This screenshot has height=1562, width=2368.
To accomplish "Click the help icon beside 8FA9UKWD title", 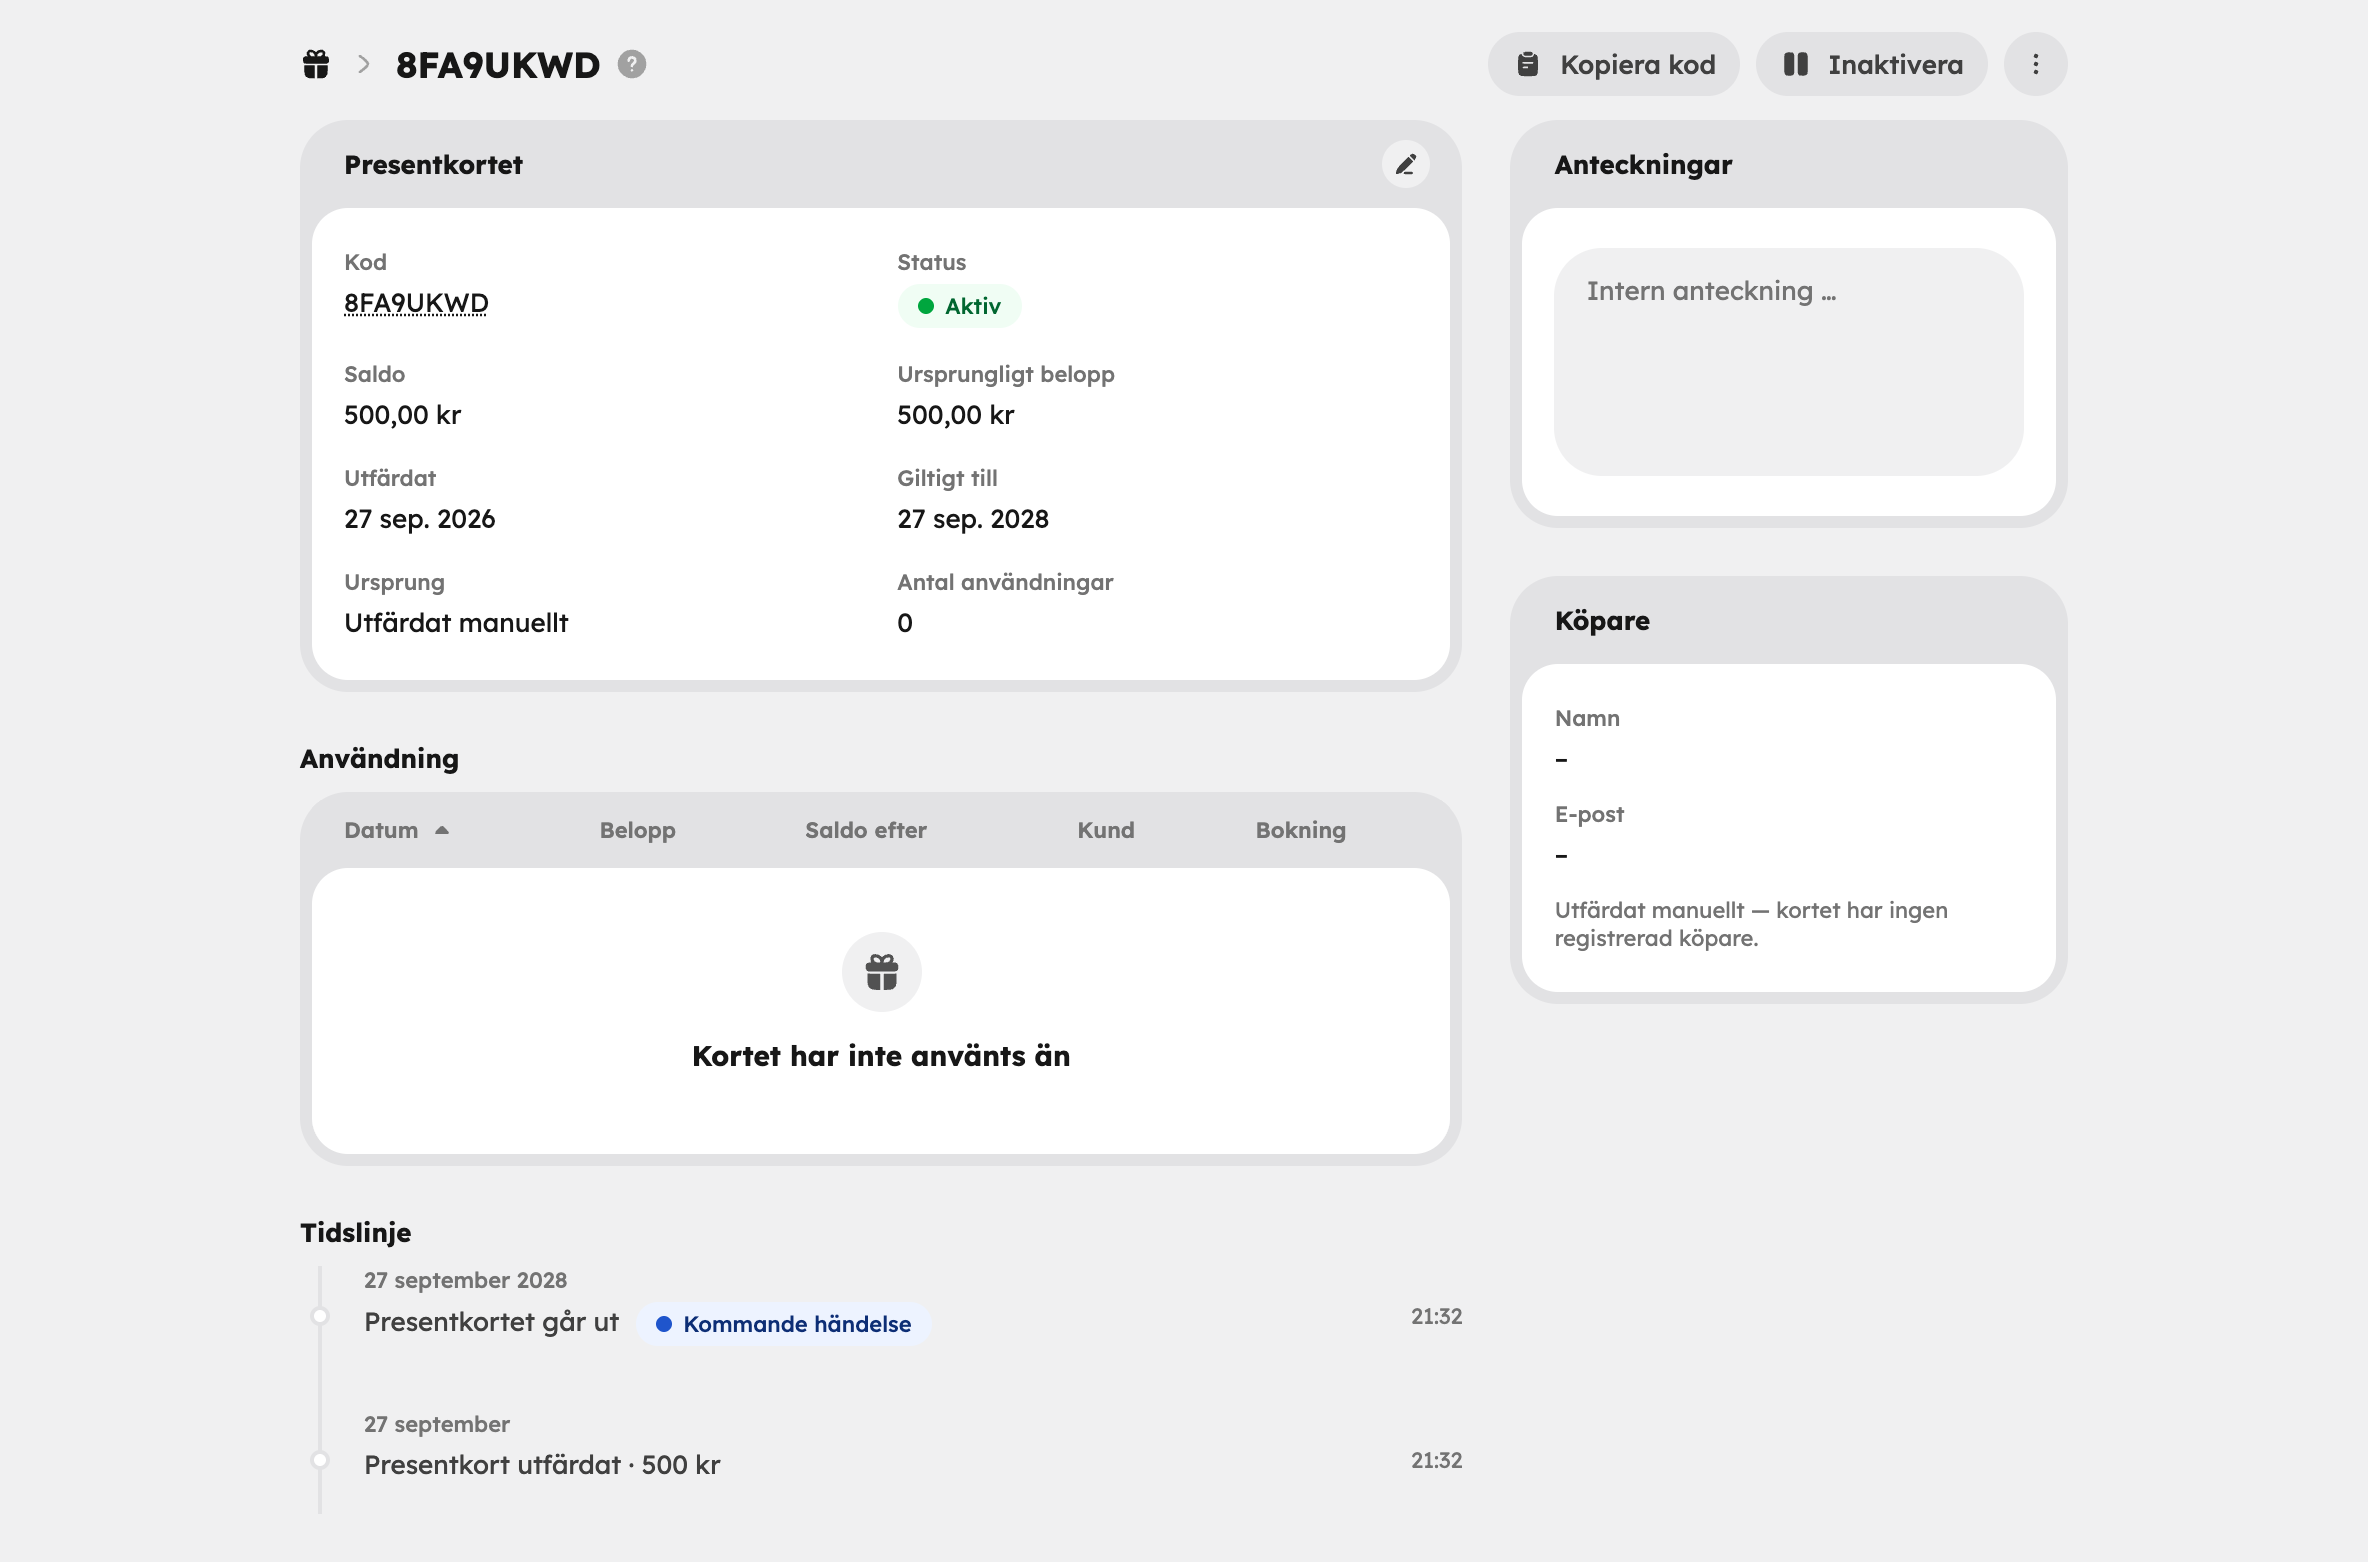I will click(x=632, y=64).
